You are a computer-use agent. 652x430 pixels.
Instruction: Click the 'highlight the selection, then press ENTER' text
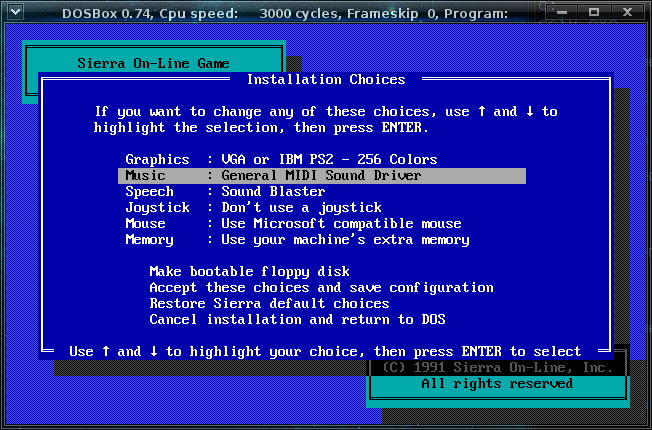261,128
